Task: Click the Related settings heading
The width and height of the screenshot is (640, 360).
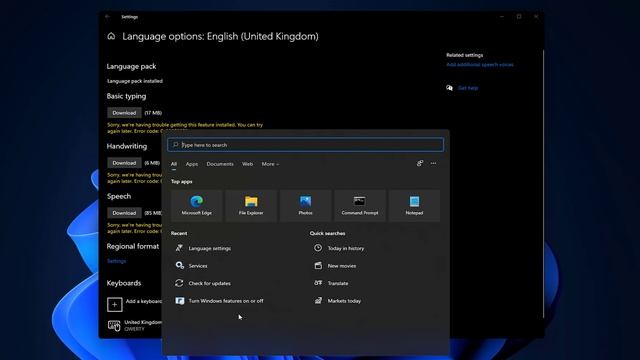Action: [x=464, y=55]
